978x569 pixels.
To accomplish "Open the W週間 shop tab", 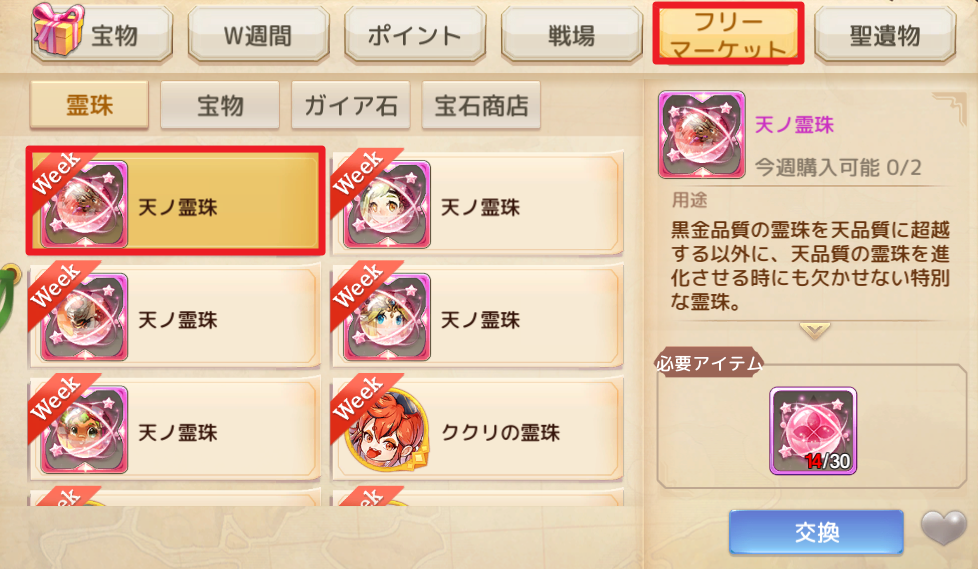I will click(x=258, y=35).
